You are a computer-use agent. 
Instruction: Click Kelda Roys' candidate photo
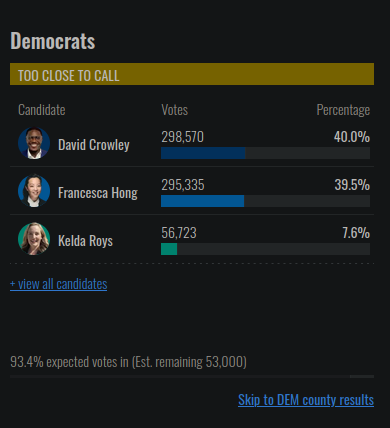tap(34, 239)
